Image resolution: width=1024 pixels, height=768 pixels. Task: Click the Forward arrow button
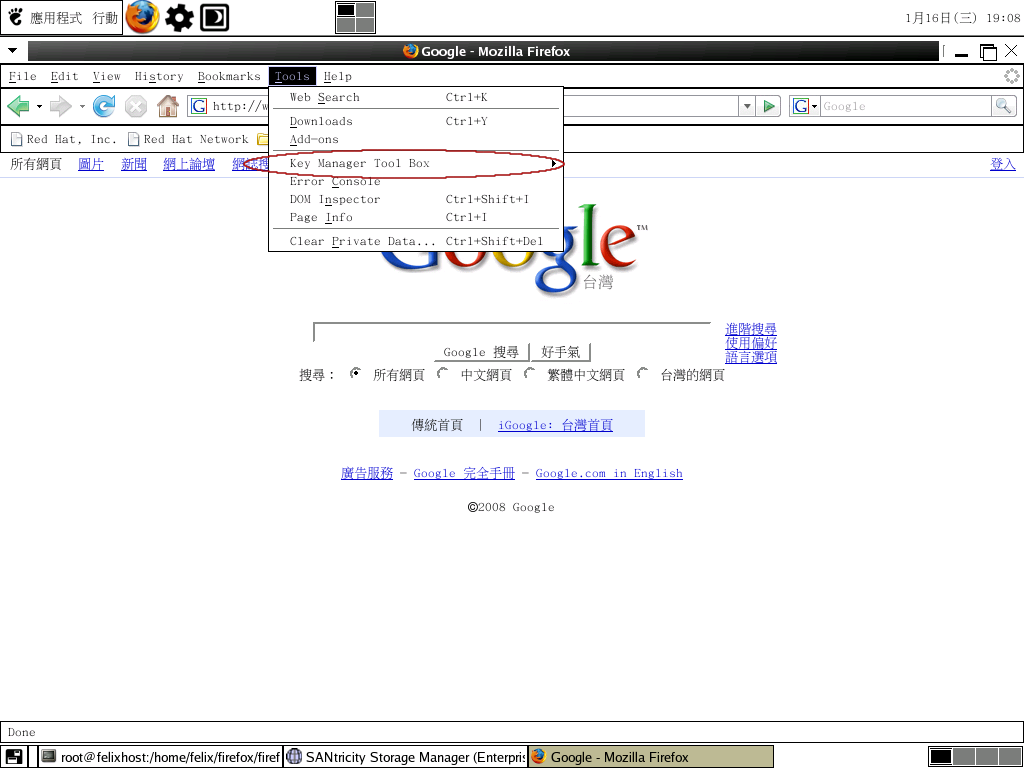[60, 106]
